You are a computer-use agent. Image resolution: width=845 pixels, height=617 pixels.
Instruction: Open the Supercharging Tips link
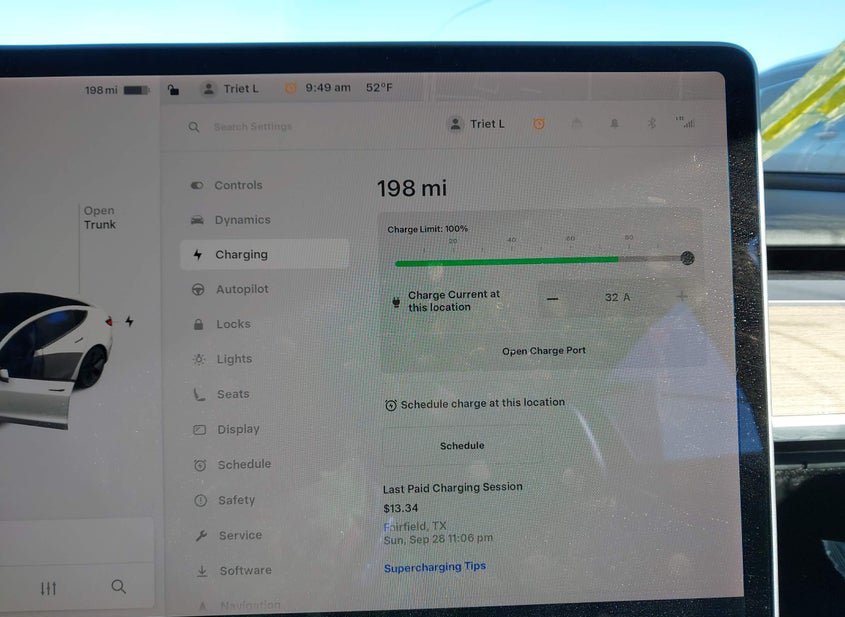[435, 567]
